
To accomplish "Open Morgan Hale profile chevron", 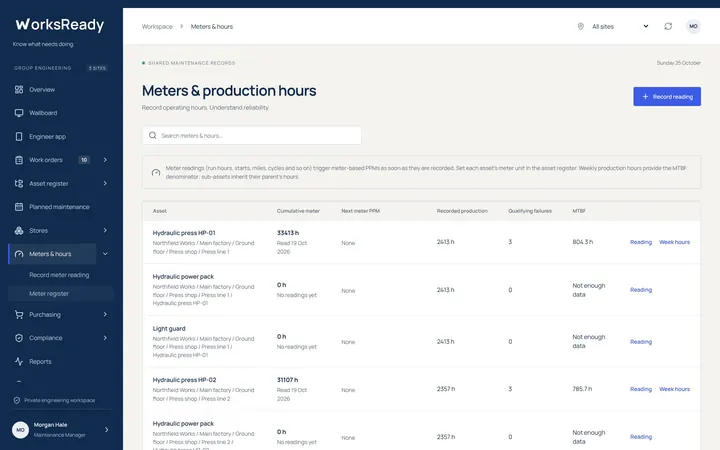I will pyautogui.click(x=107, y=430).
